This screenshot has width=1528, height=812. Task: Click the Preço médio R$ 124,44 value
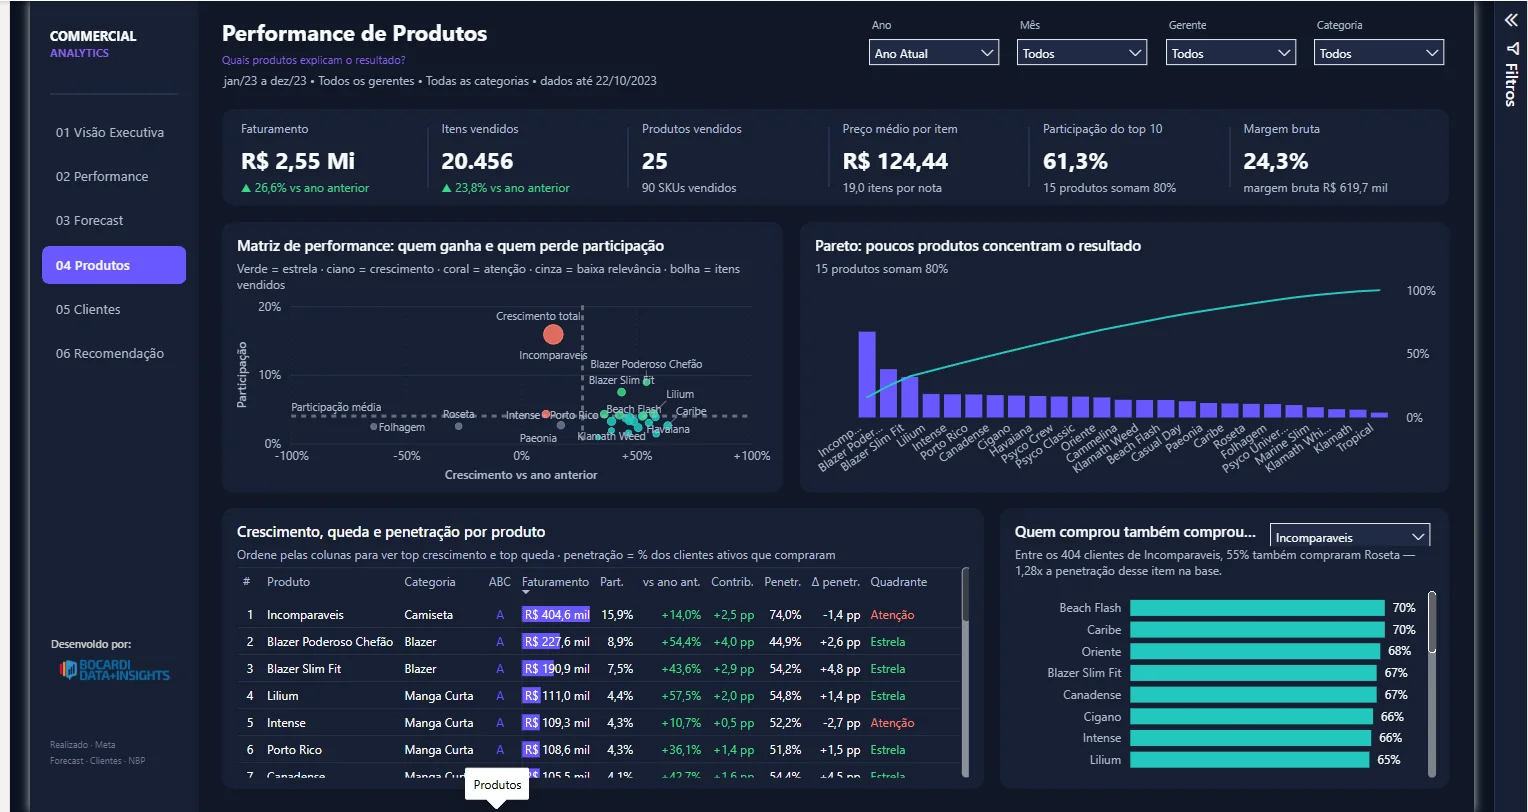point(895,161)
